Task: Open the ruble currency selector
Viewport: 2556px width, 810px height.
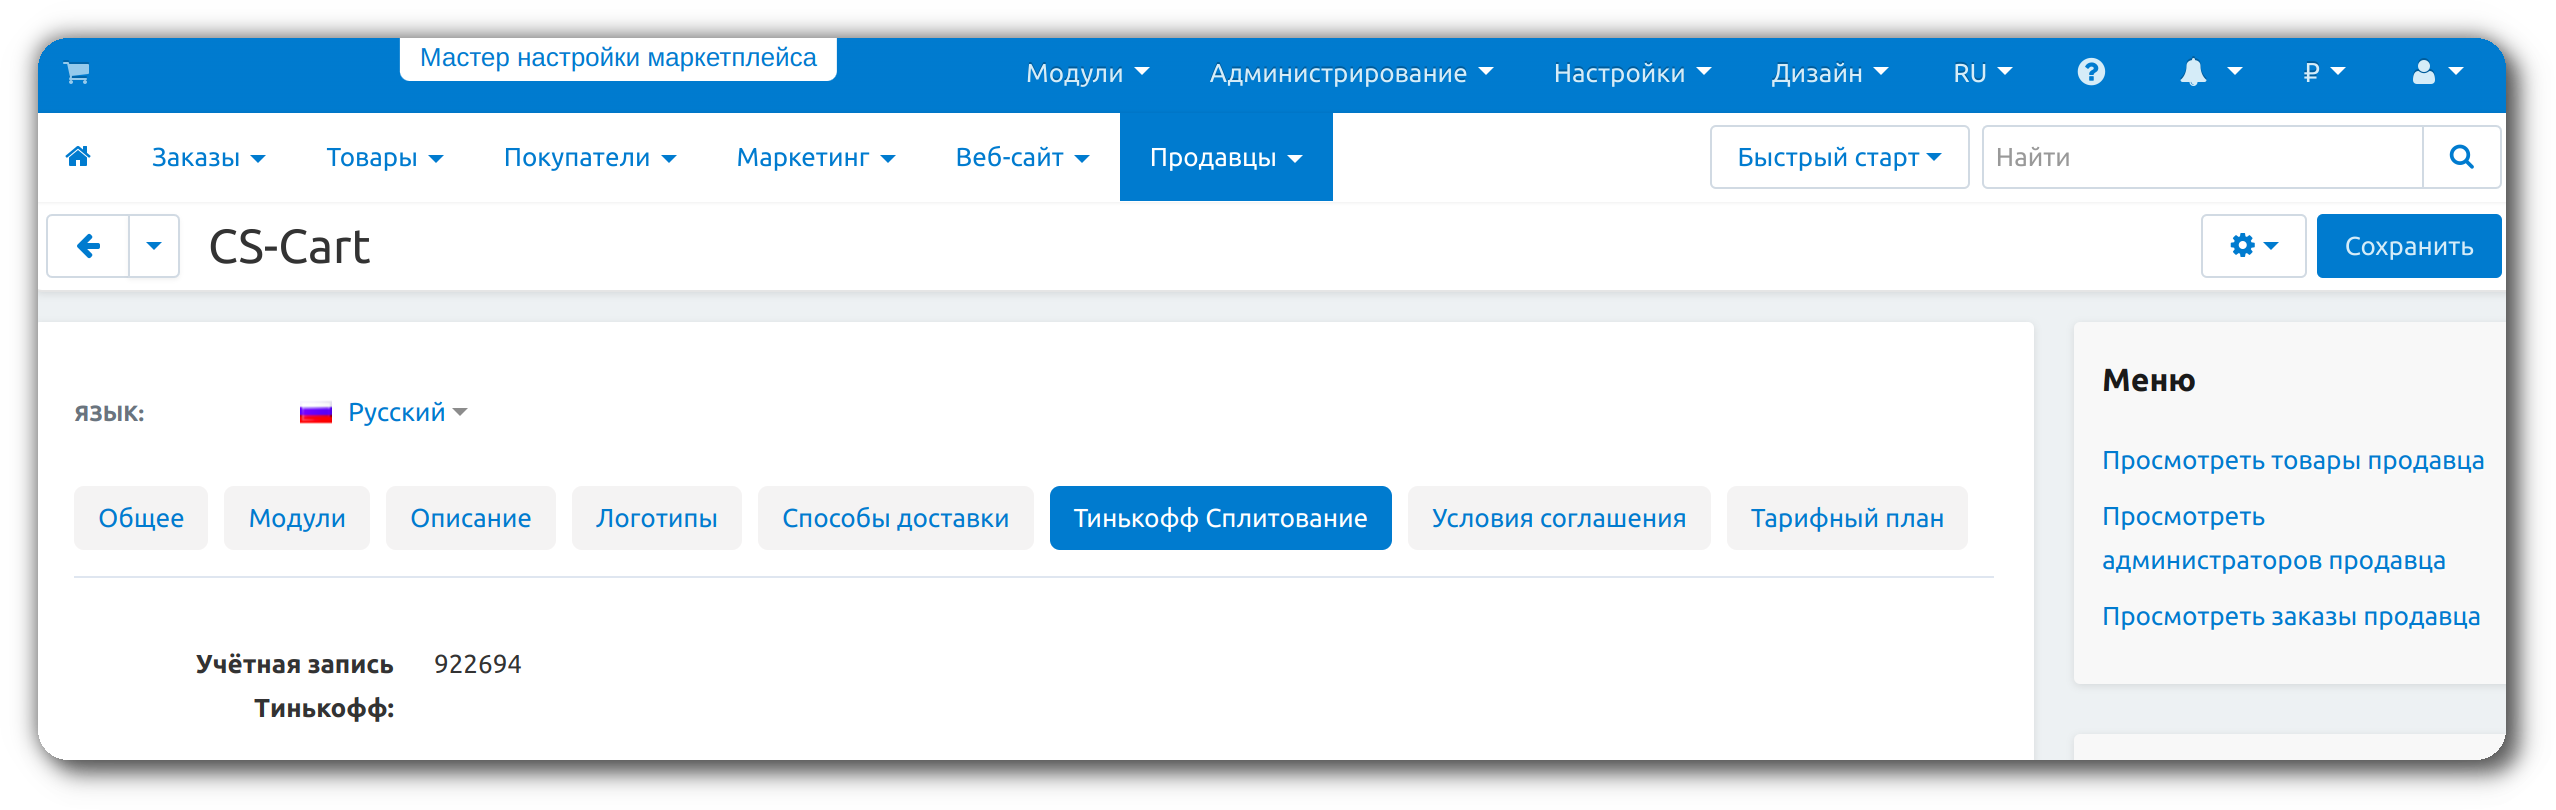Action: coord(2322,73)
